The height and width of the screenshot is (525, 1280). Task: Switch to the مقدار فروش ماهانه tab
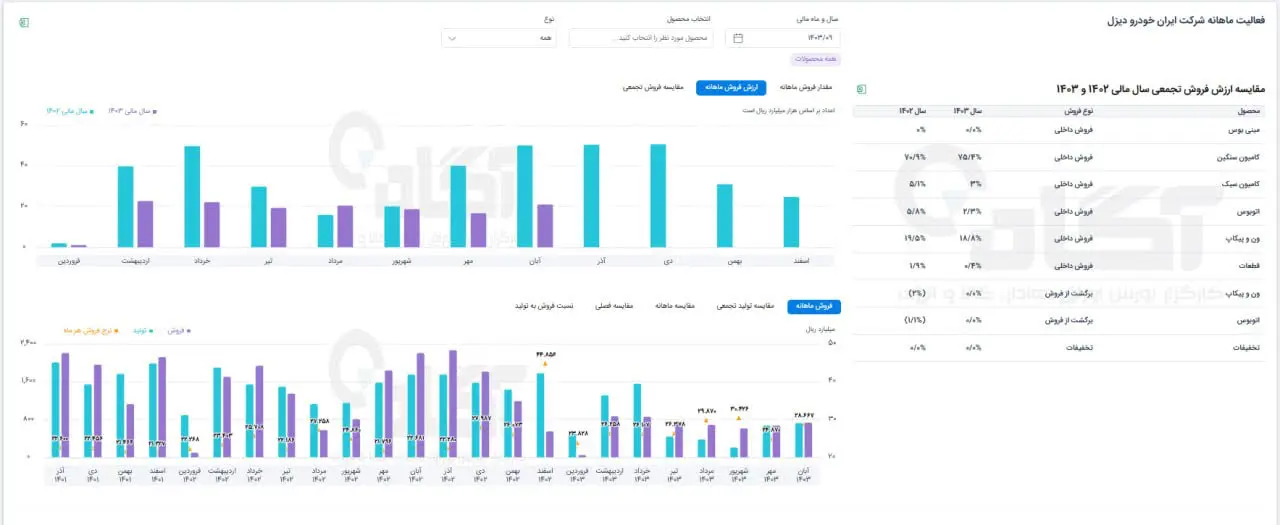tap(807, 88)
